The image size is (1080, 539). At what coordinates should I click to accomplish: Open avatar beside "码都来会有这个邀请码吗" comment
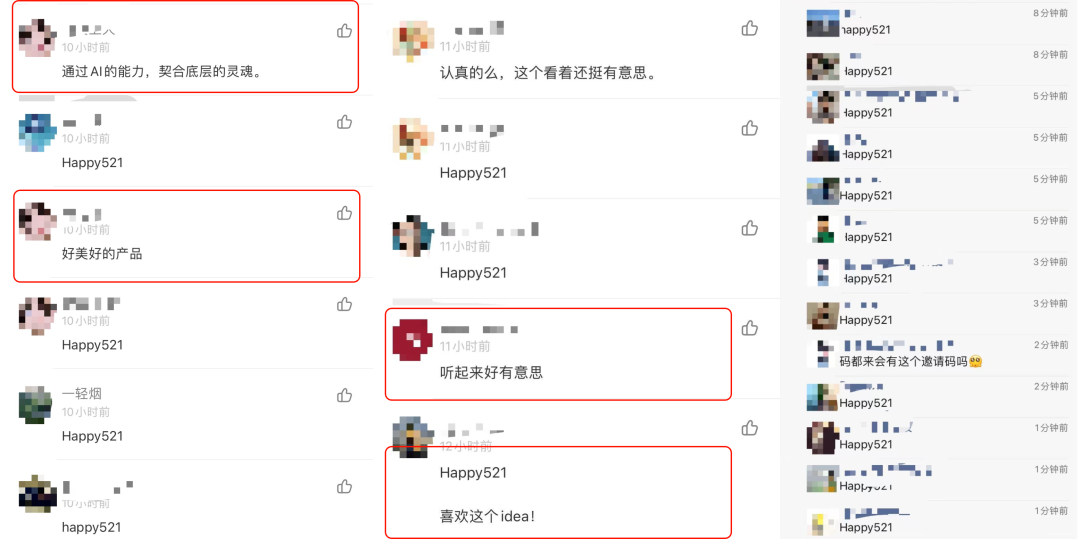pyautogui.click(x=822, y=354)
